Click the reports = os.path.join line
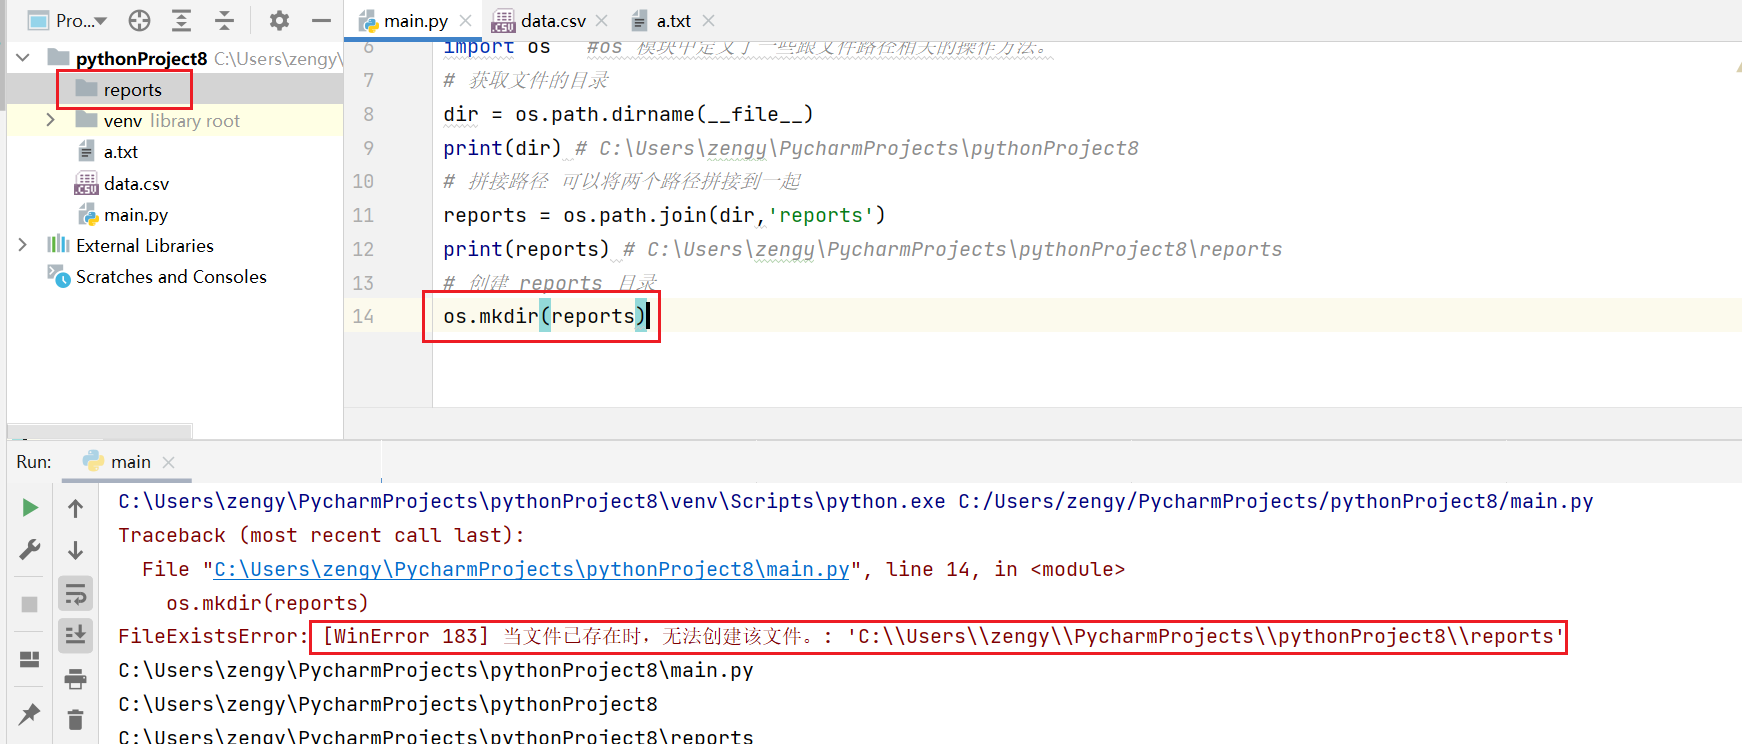 pos(664,215)
